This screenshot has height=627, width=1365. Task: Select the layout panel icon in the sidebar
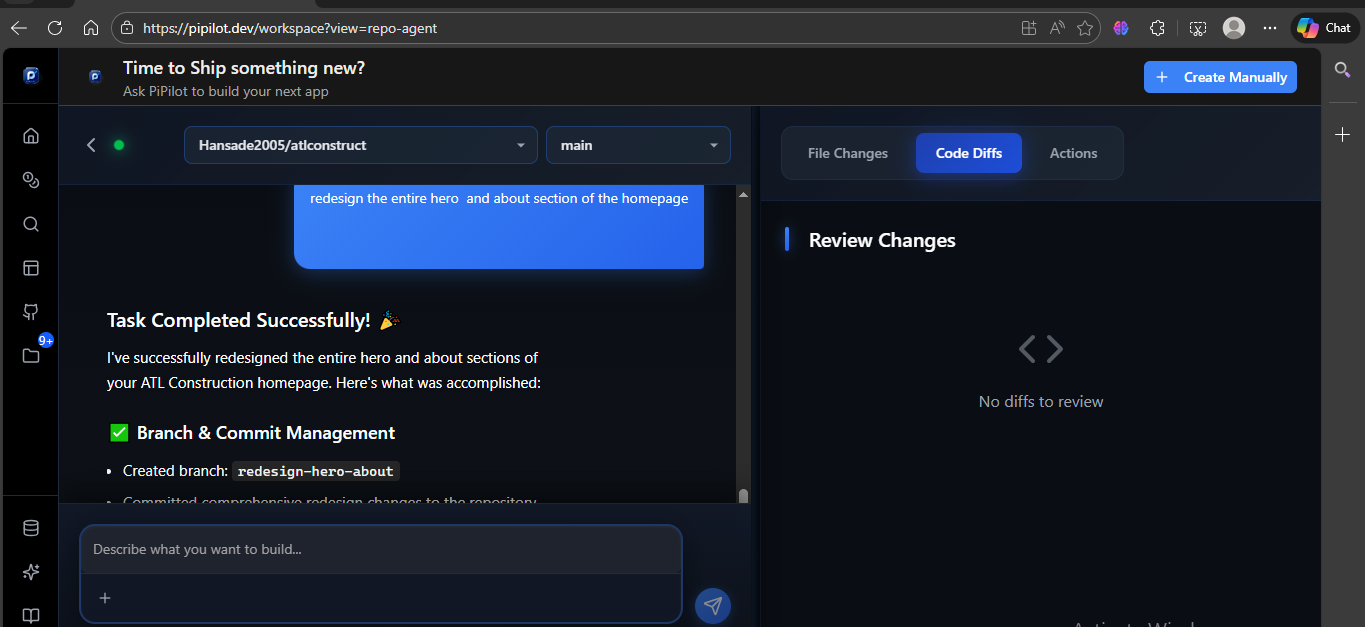pos(30,267)
